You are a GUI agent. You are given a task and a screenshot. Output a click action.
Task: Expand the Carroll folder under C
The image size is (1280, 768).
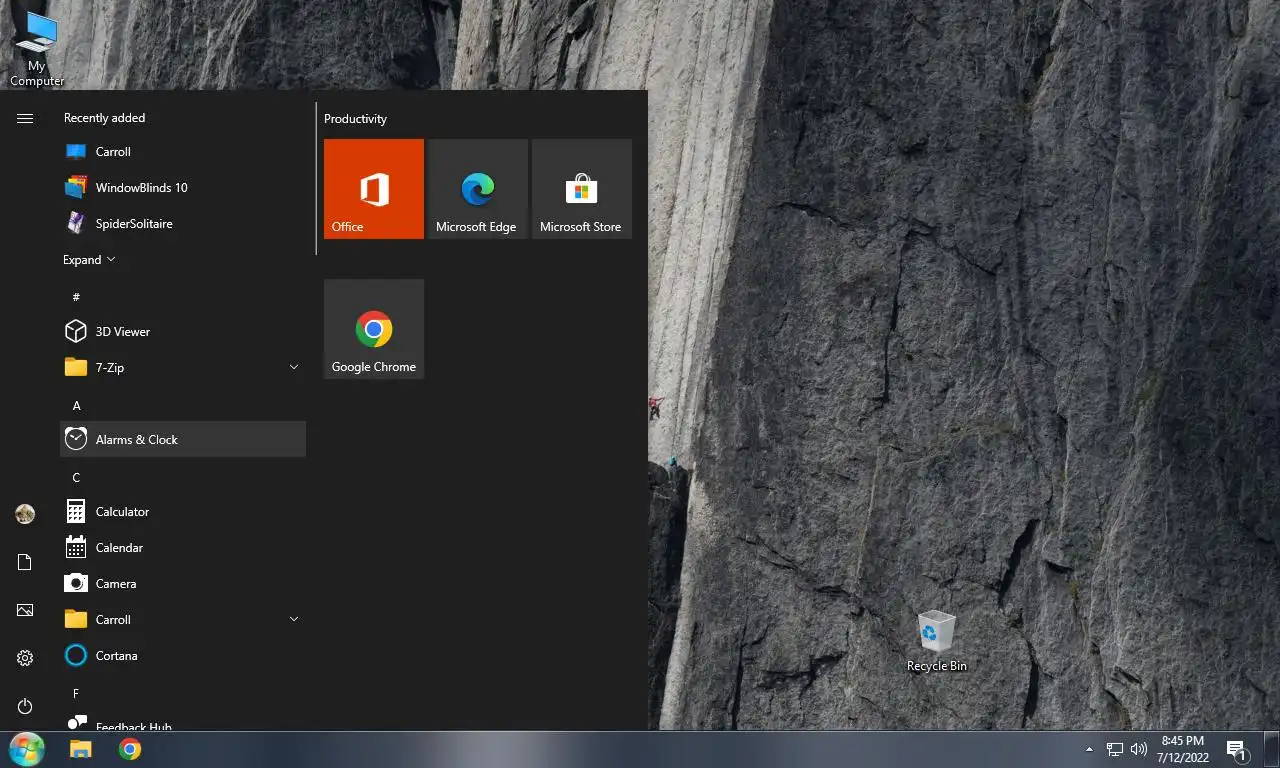[x=183, y=620]
